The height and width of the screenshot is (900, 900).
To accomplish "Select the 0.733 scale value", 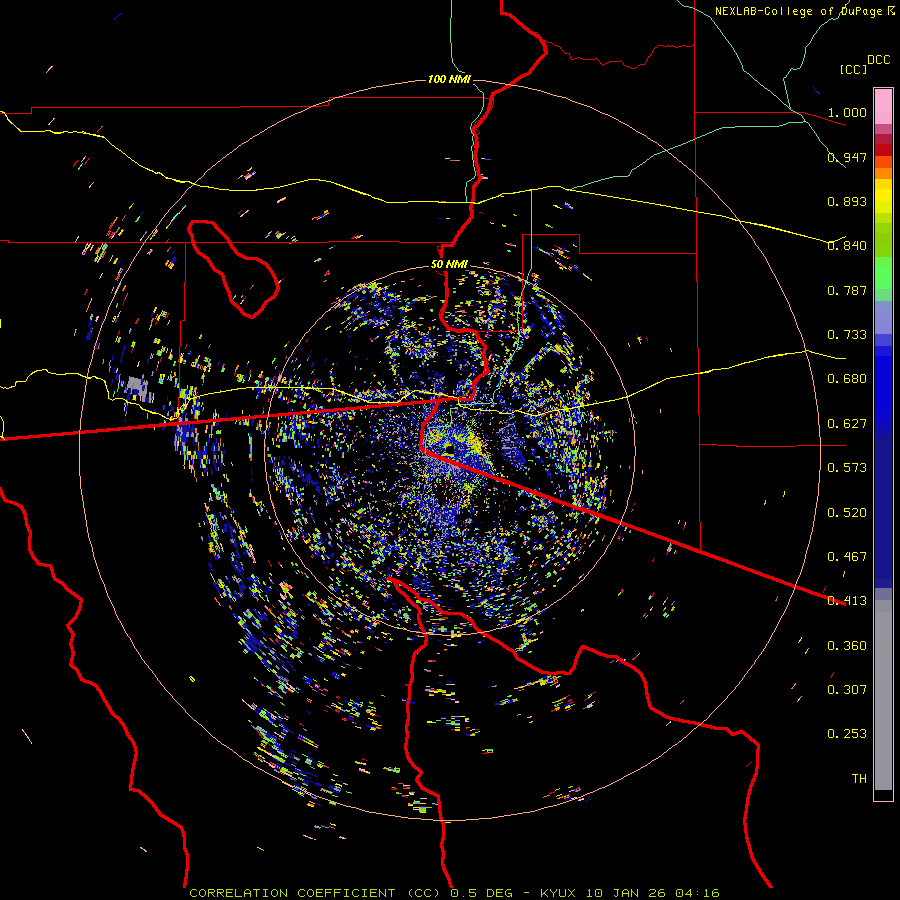I will pyautogui.click(x=847, y=335).
